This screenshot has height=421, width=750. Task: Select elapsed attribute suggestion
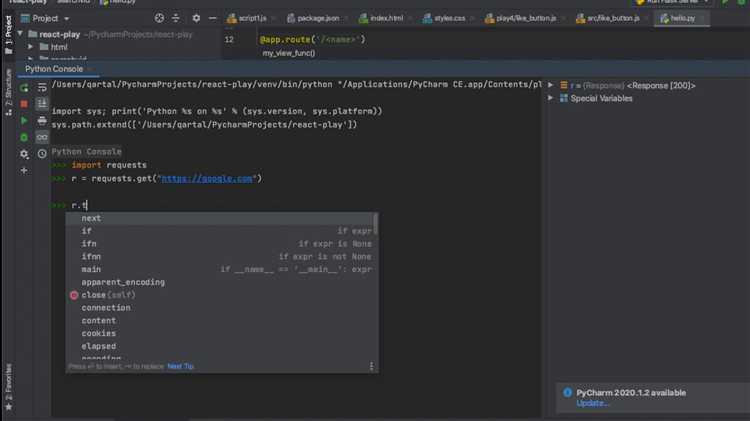[221, 346]
